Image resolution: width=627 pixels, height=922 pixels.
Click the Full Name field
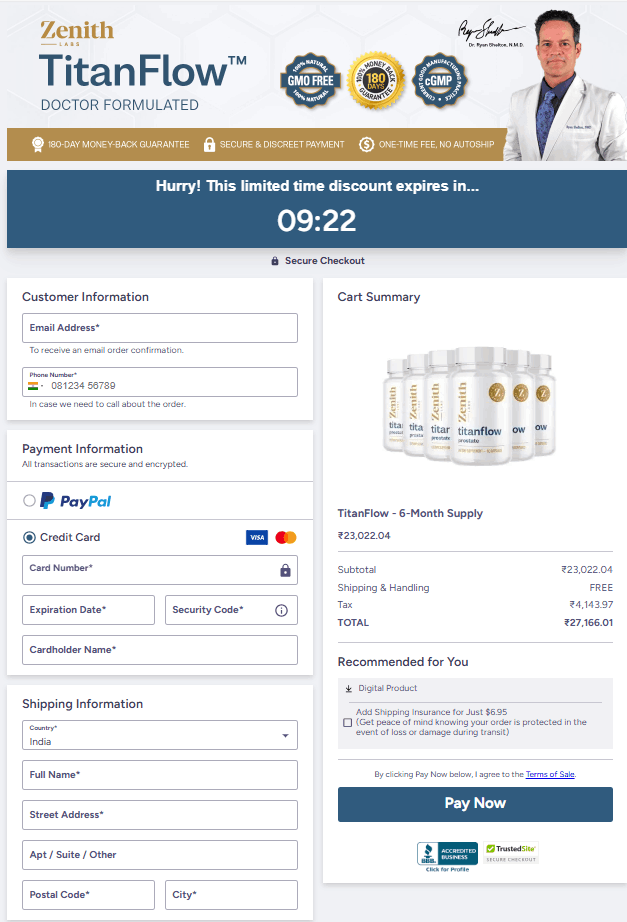tap(160, 775)
